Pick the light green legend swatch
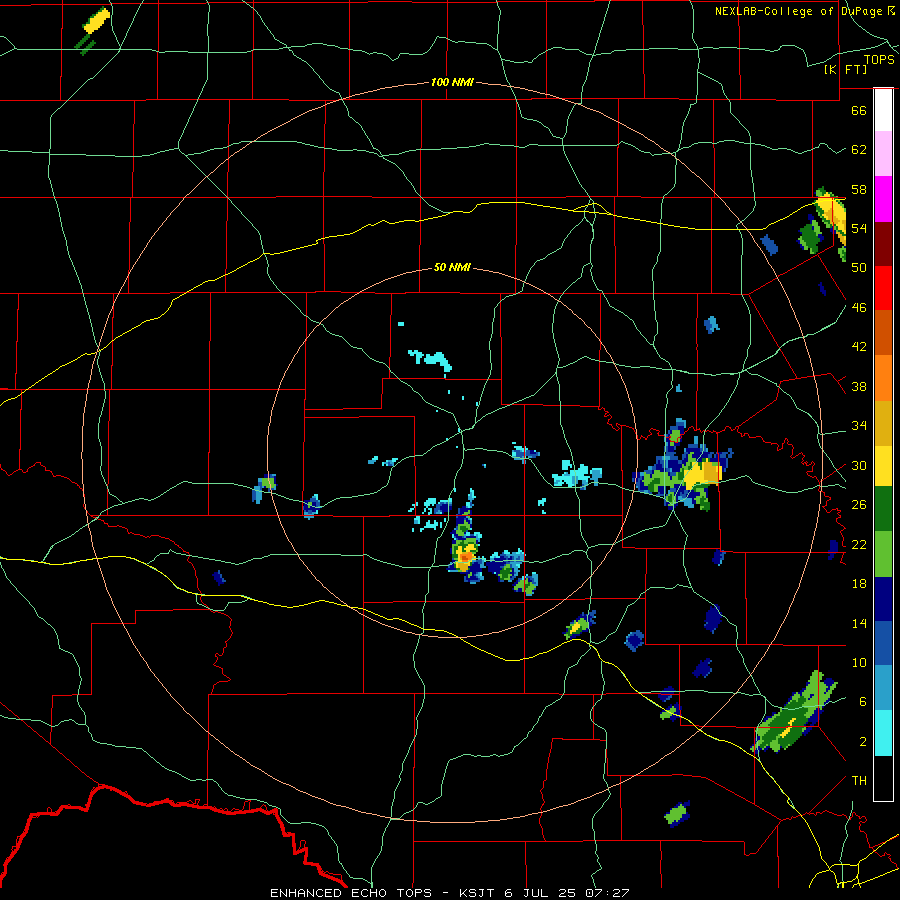Viewport: 900px width, 900px height. [x=883, y=554]
